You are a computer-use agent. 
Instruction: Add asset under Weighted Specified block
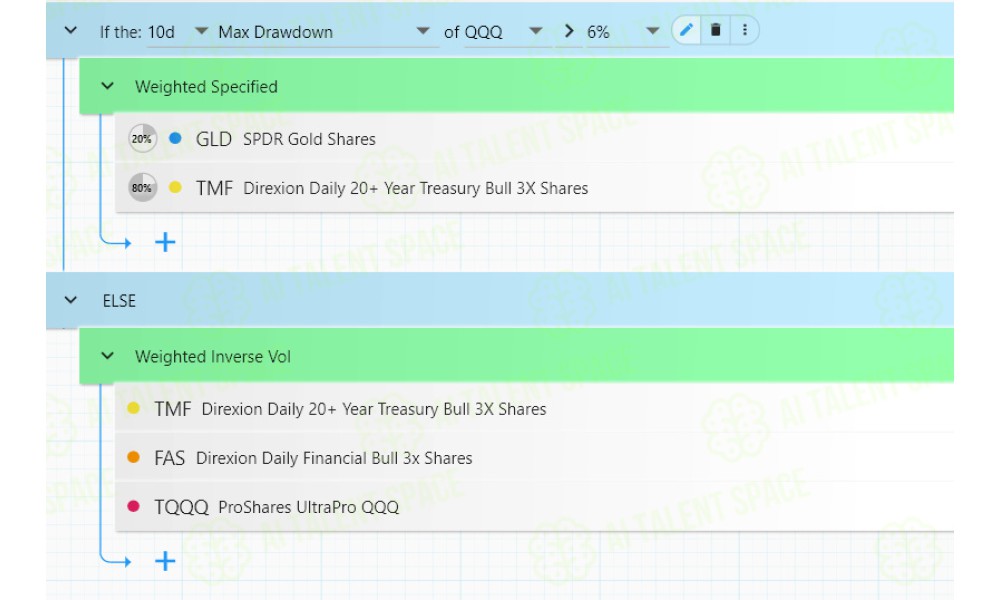point(165,242)
